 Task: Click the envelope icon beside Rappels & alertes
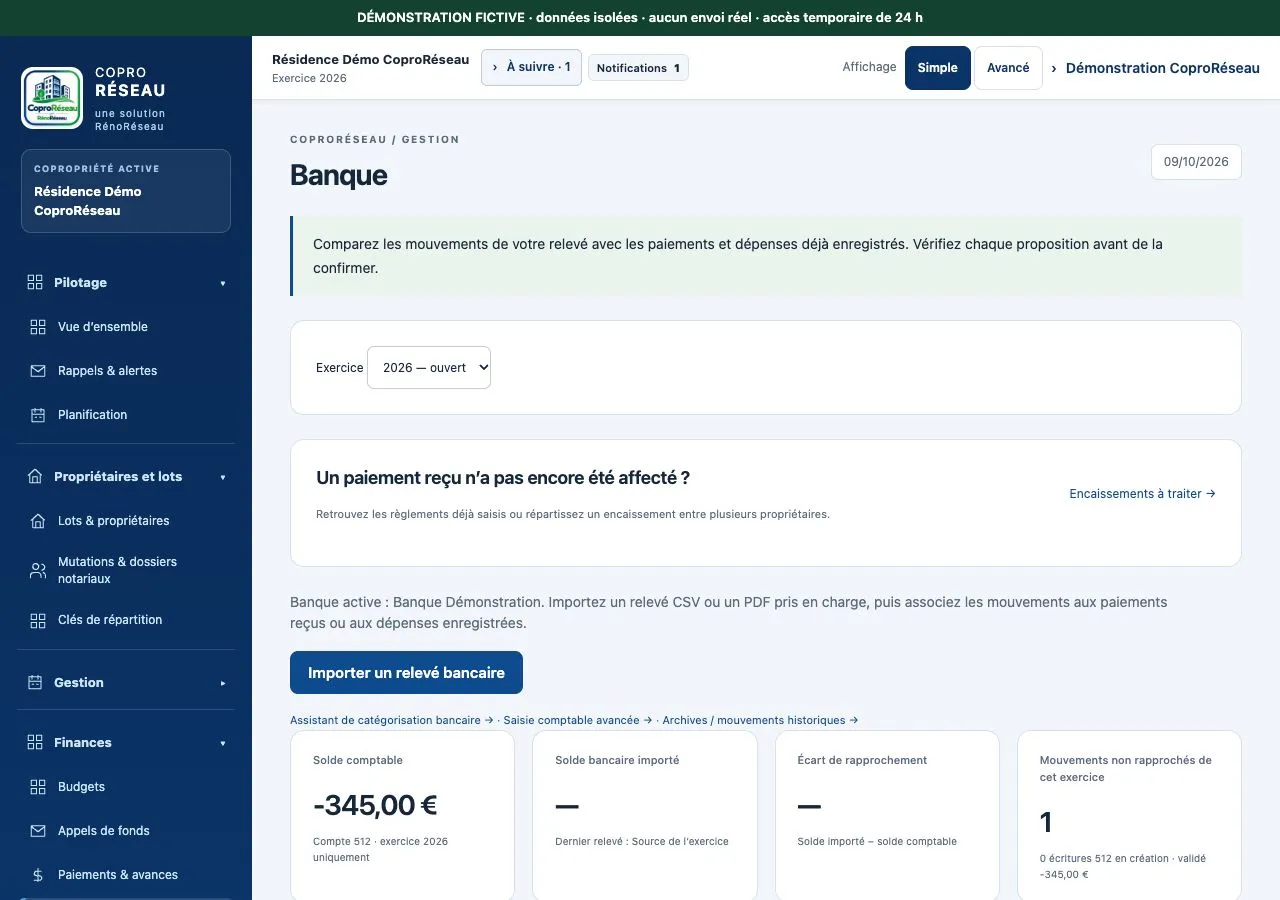(x=38, y=371)
